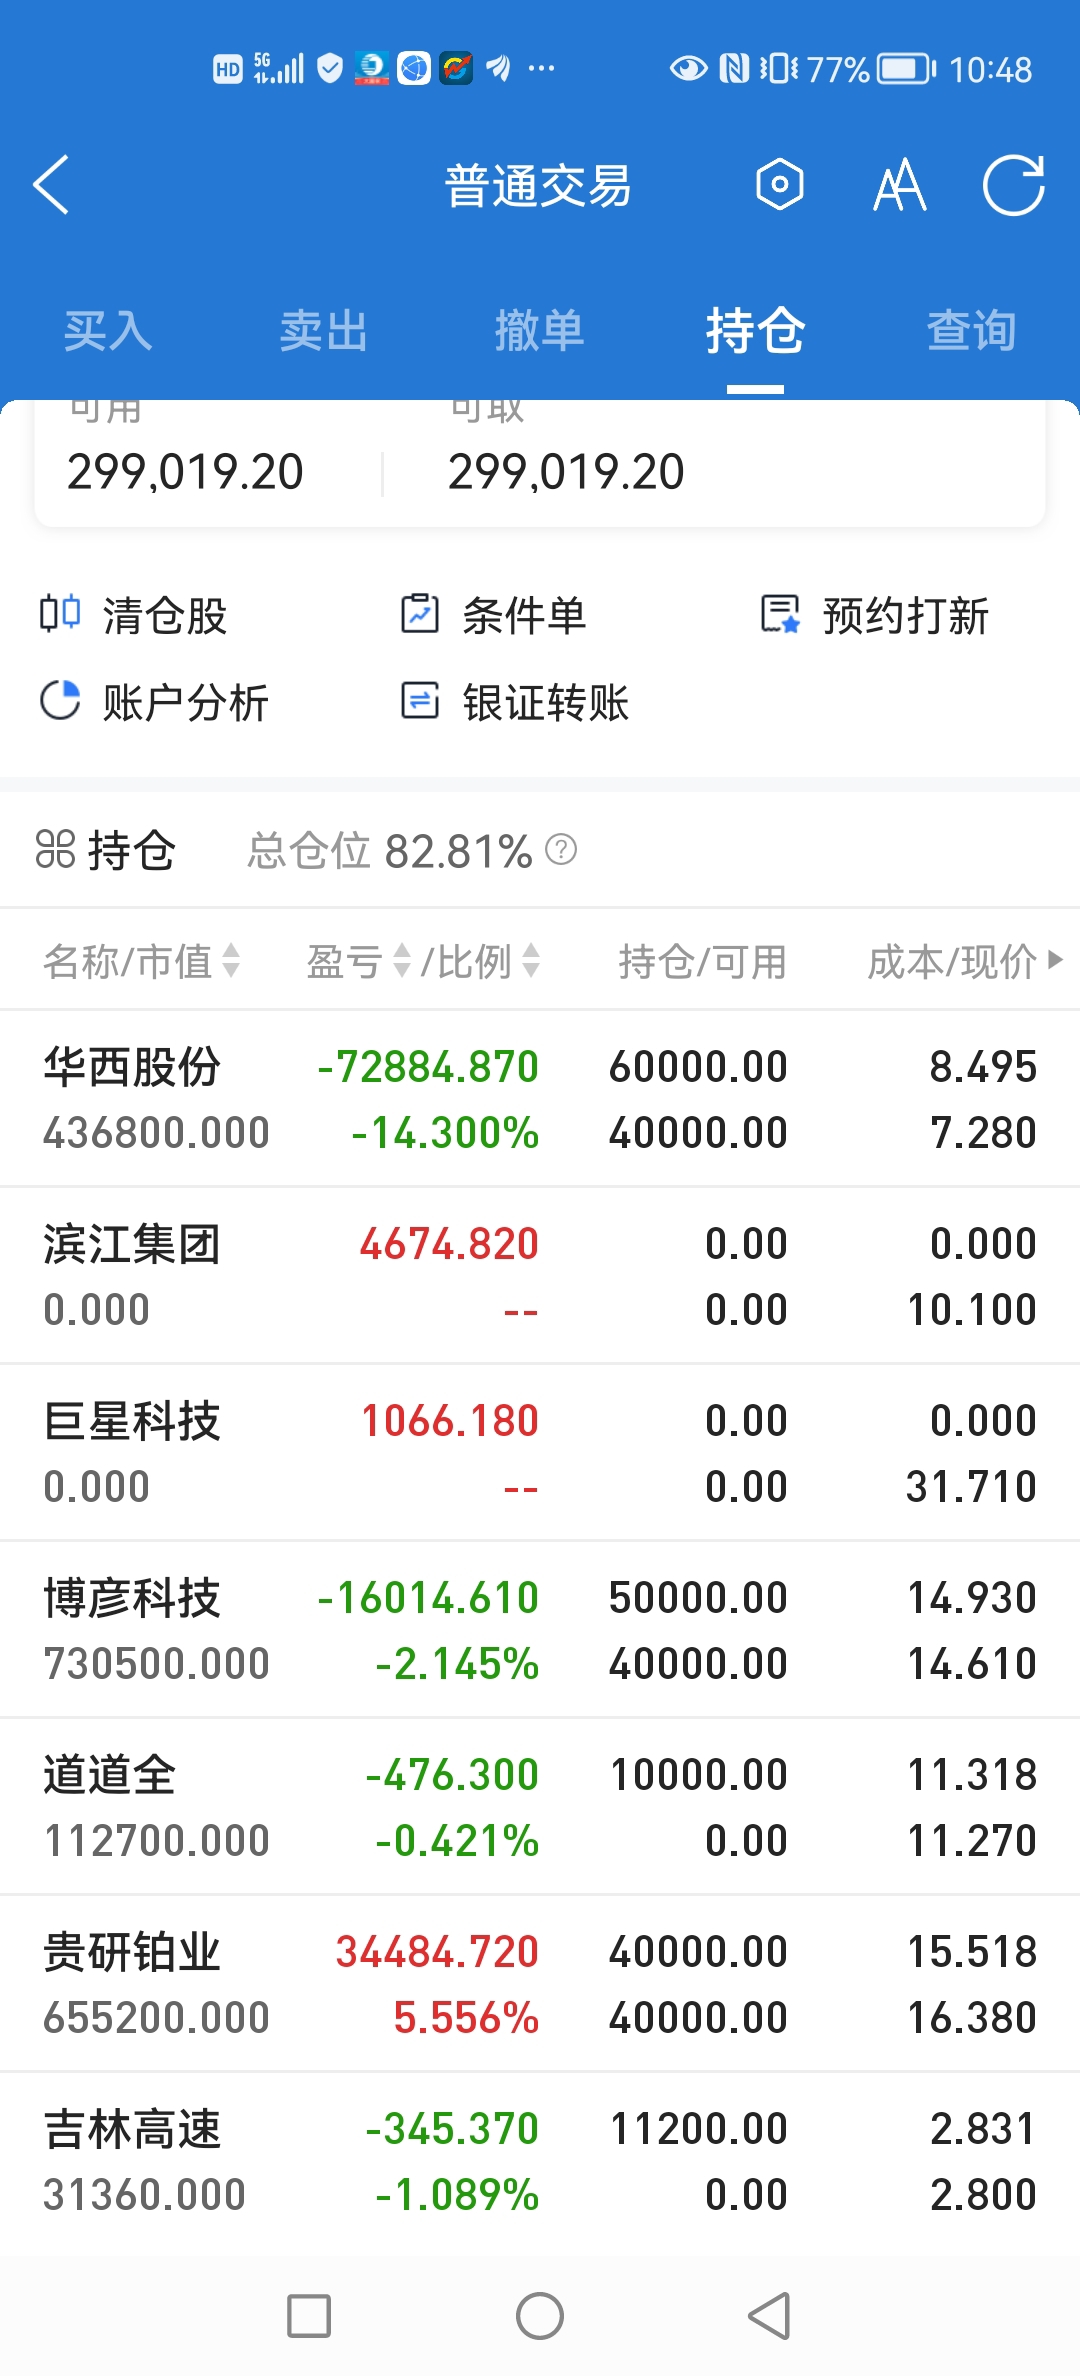Switch to the 卖出 tab
Screen dimensions: 1080x2376
(324, 331)
